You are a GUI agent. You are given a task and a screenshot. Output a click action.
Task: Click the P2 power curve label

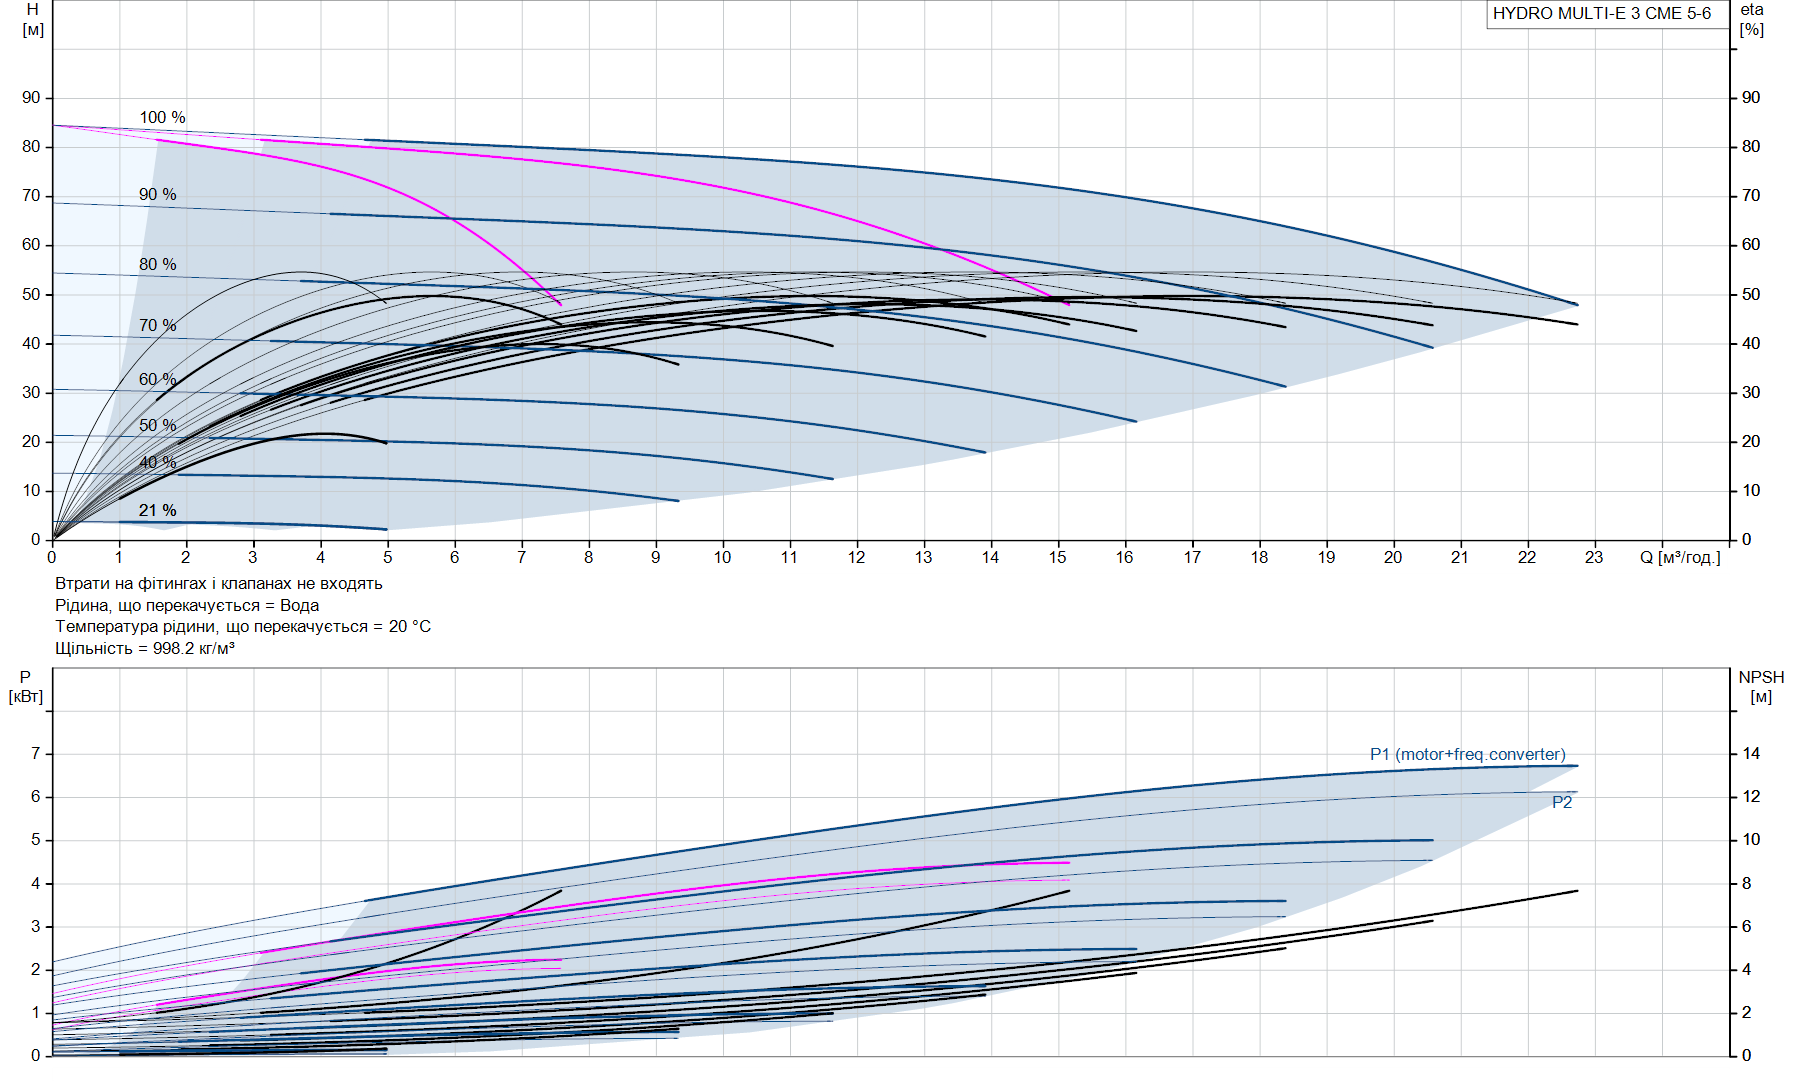click(1562, 802)
